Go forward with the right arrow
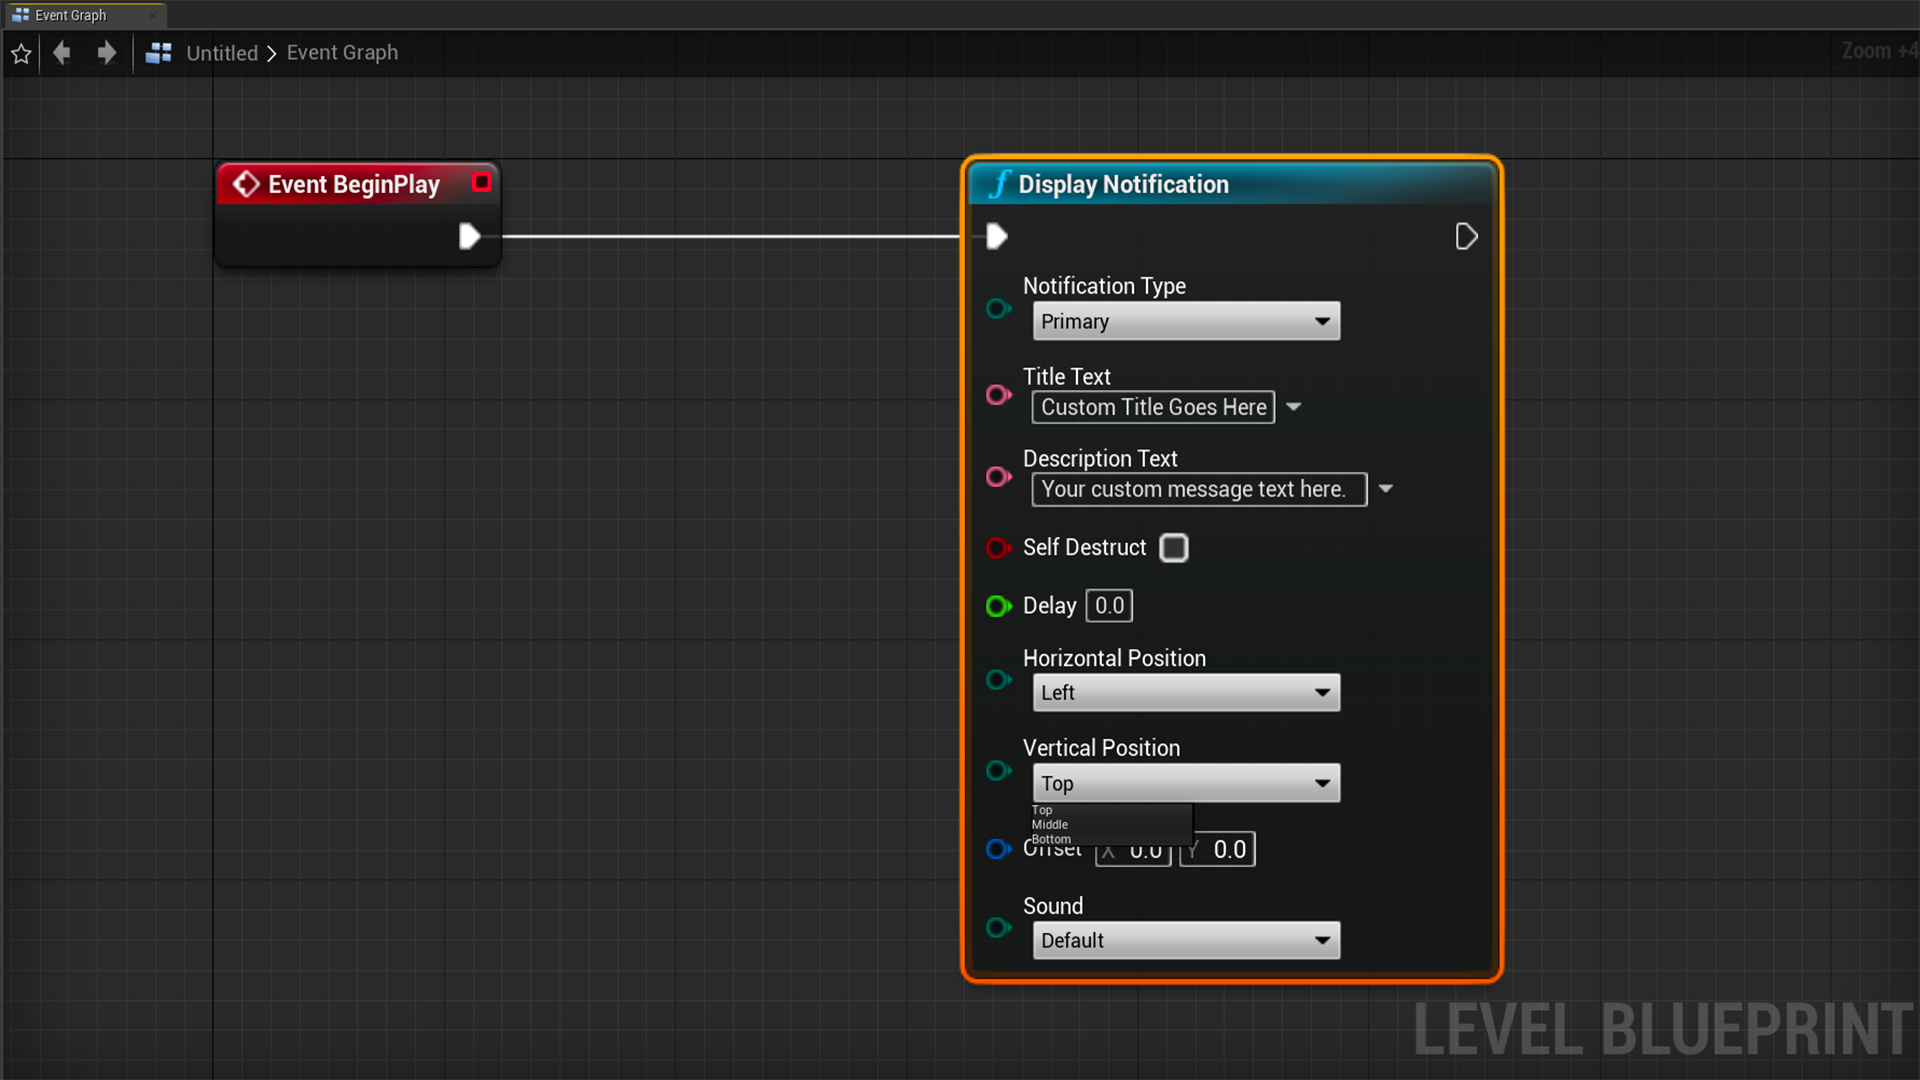Screen dimensions: 1920x1080 106,52
